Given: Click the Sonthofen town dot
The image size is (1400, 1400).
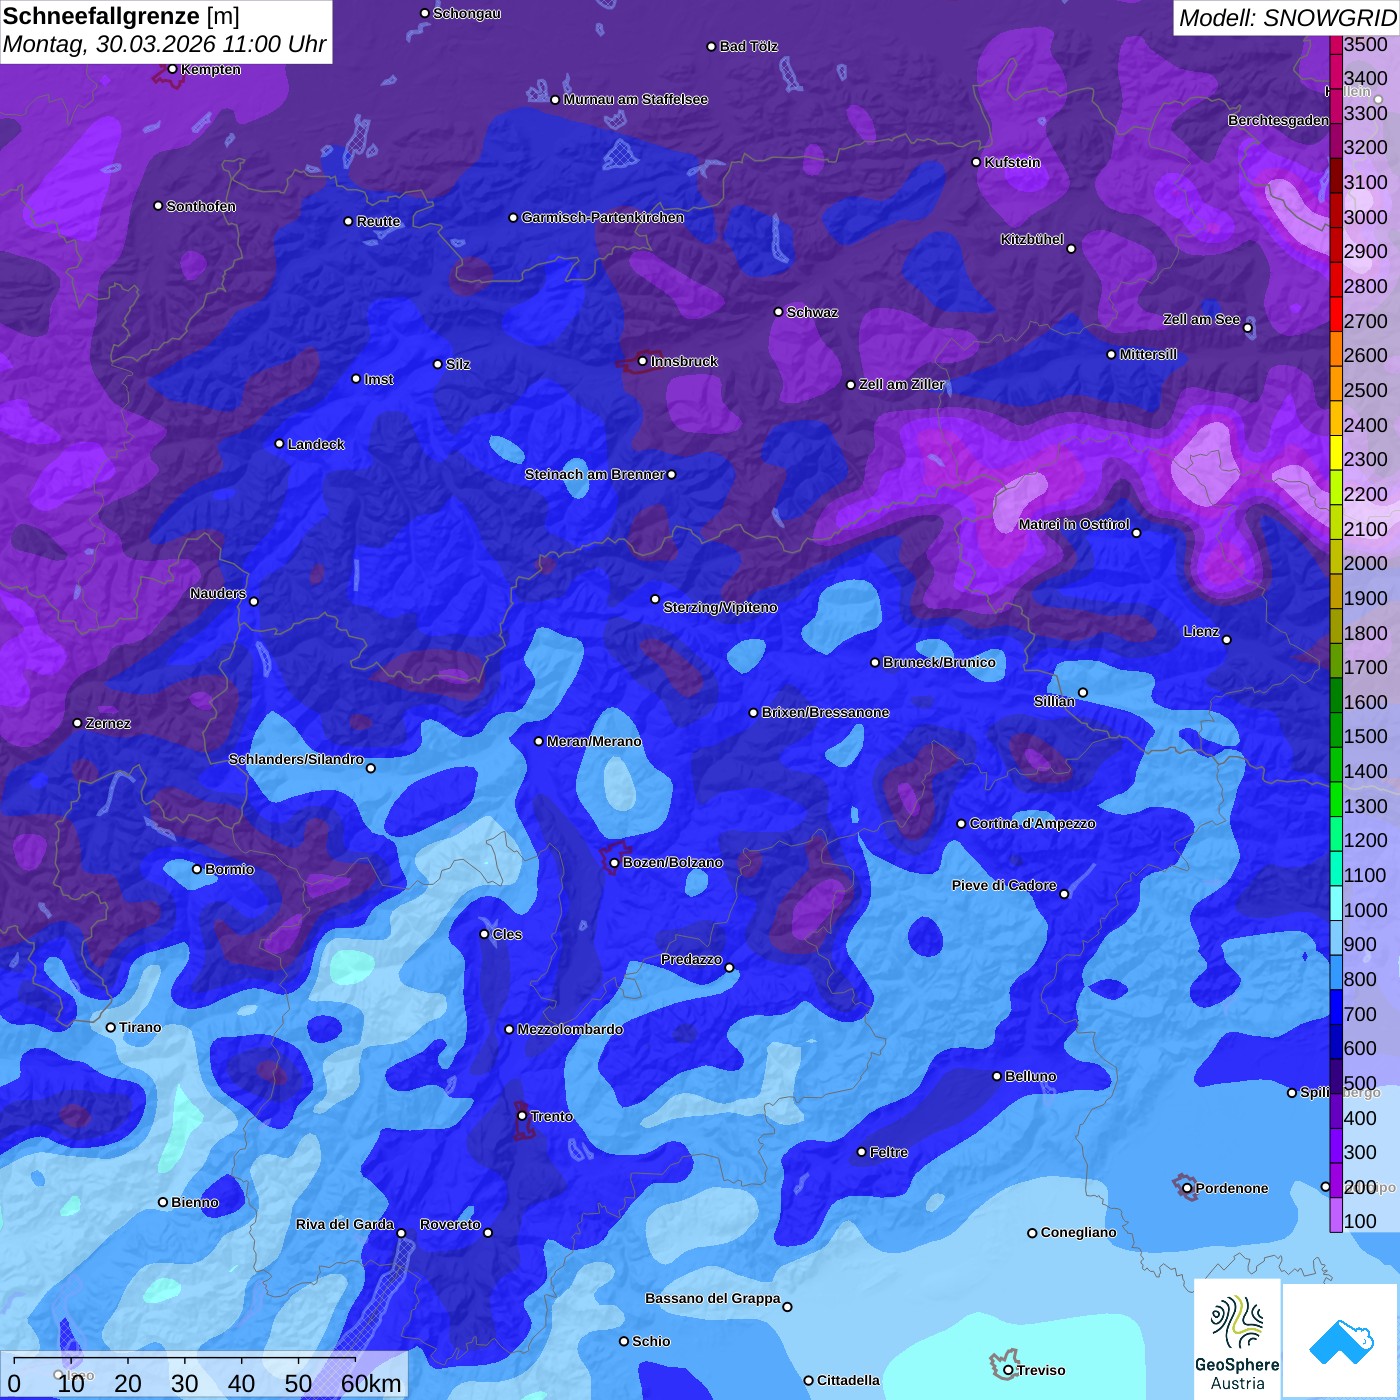Looking at the screenshot, I should coord(158,206).
